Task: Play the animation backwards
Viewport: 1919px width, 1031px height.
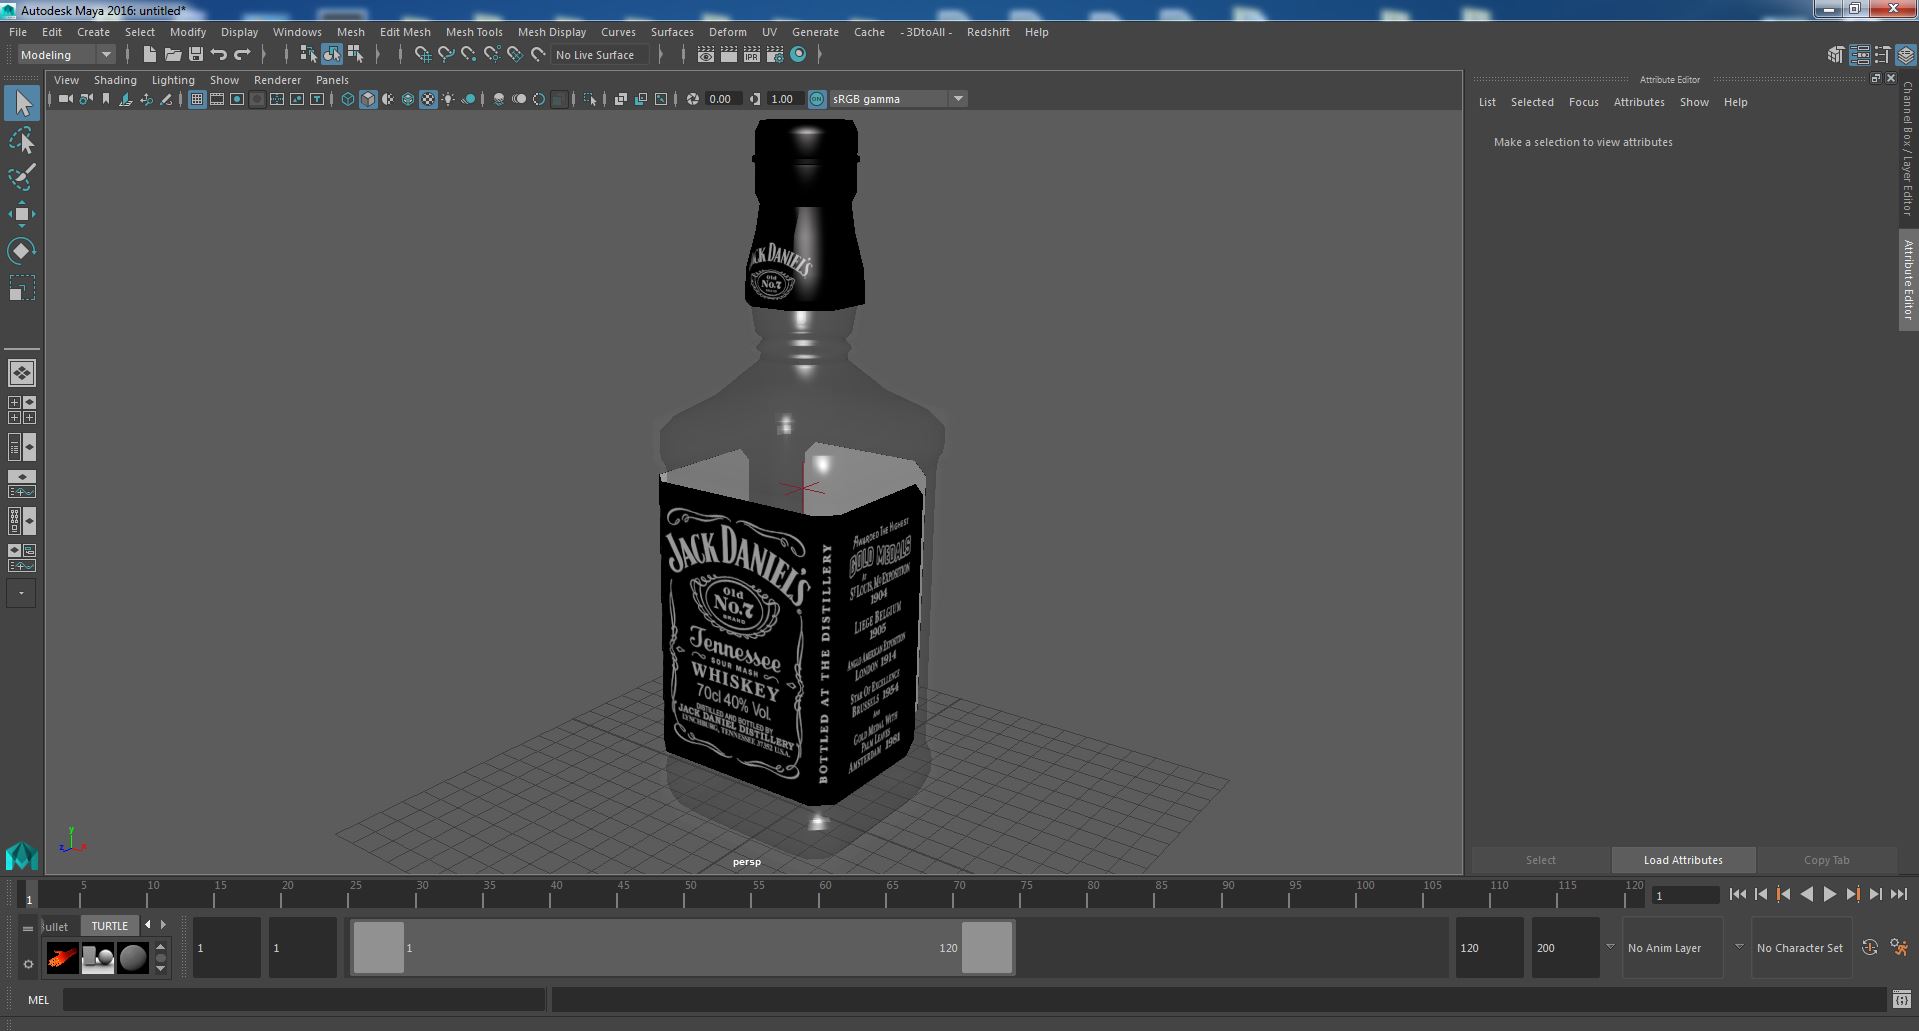Action: pyautogui.click(x=1806, y=895)
